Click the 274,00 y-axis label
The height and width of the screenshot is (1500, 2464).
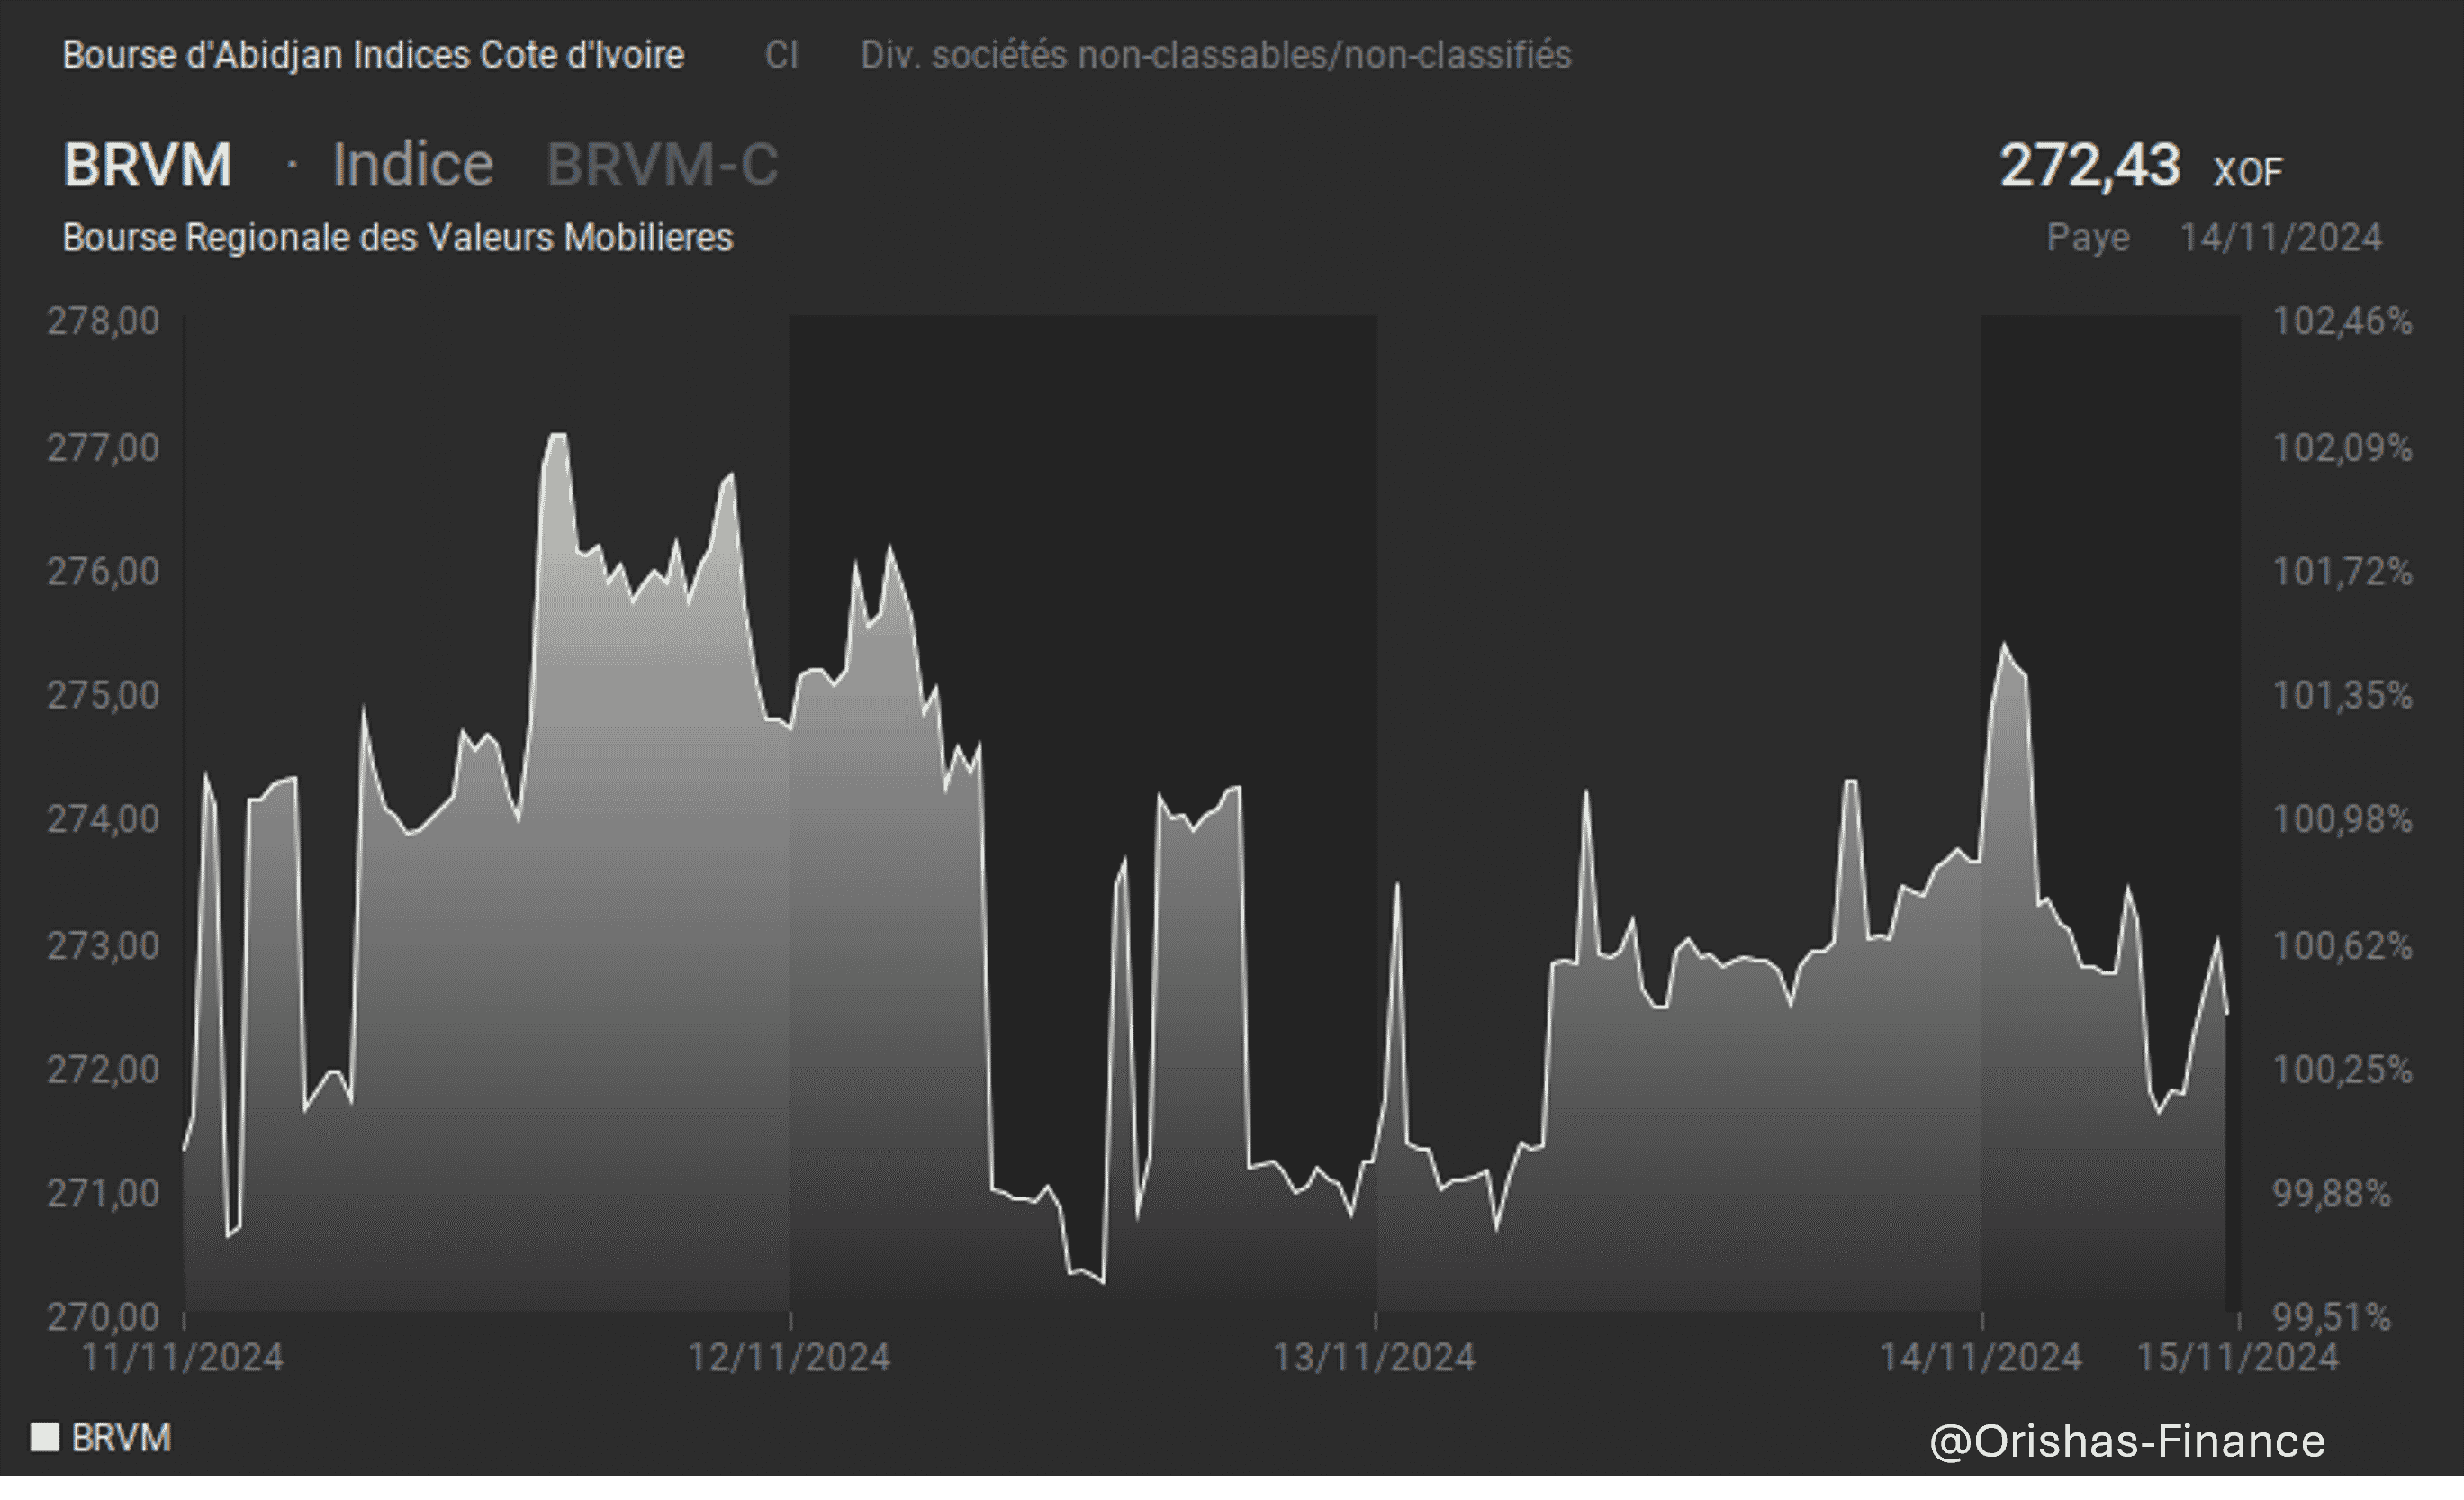[103, 819]
